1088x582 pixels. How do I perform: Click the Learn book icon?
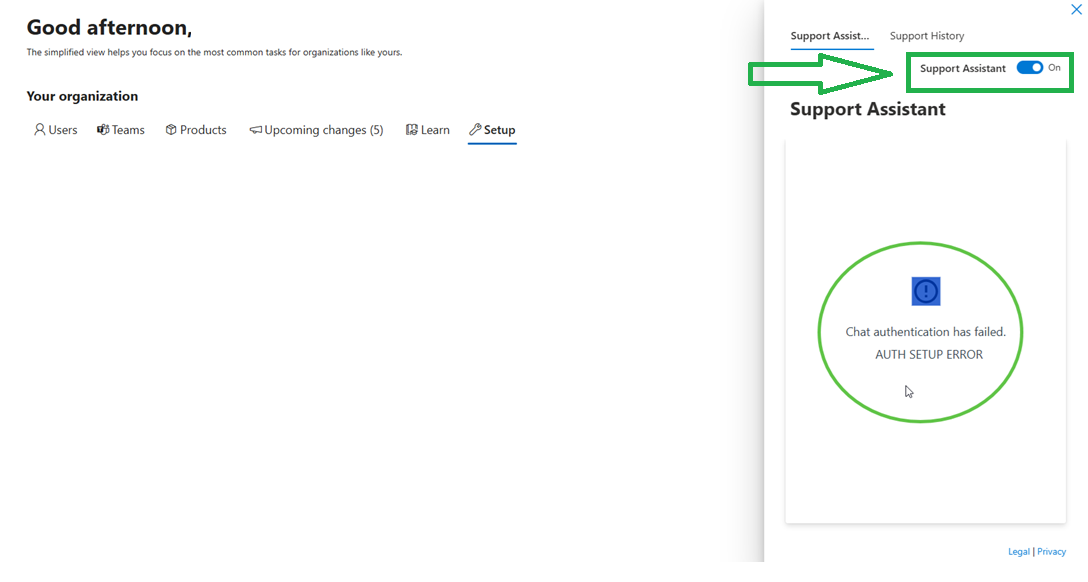click(x=411, y=130)
